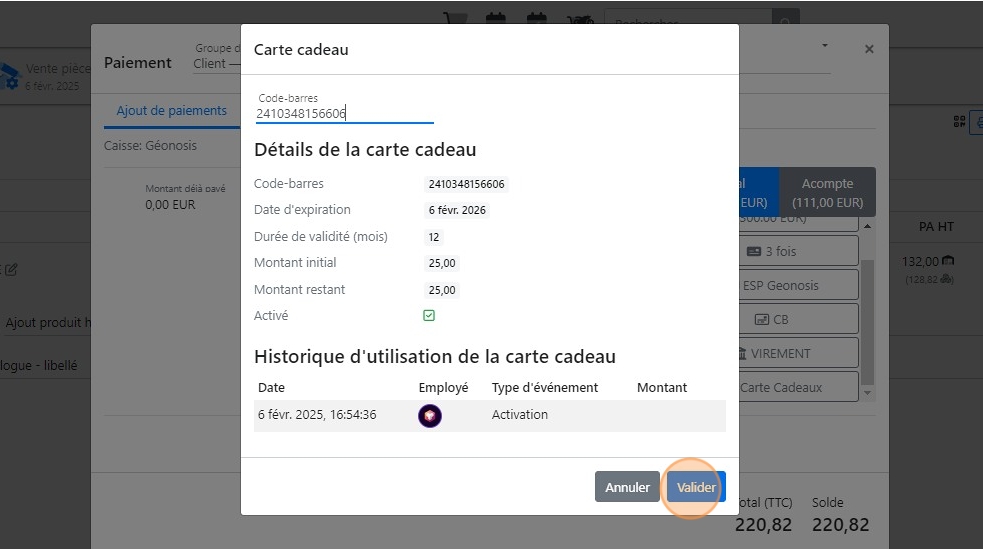983x549 pixels.
Task: Click the expiration date 6 févr. 2026
Action: pyautogui.click(x=457, y=211)
